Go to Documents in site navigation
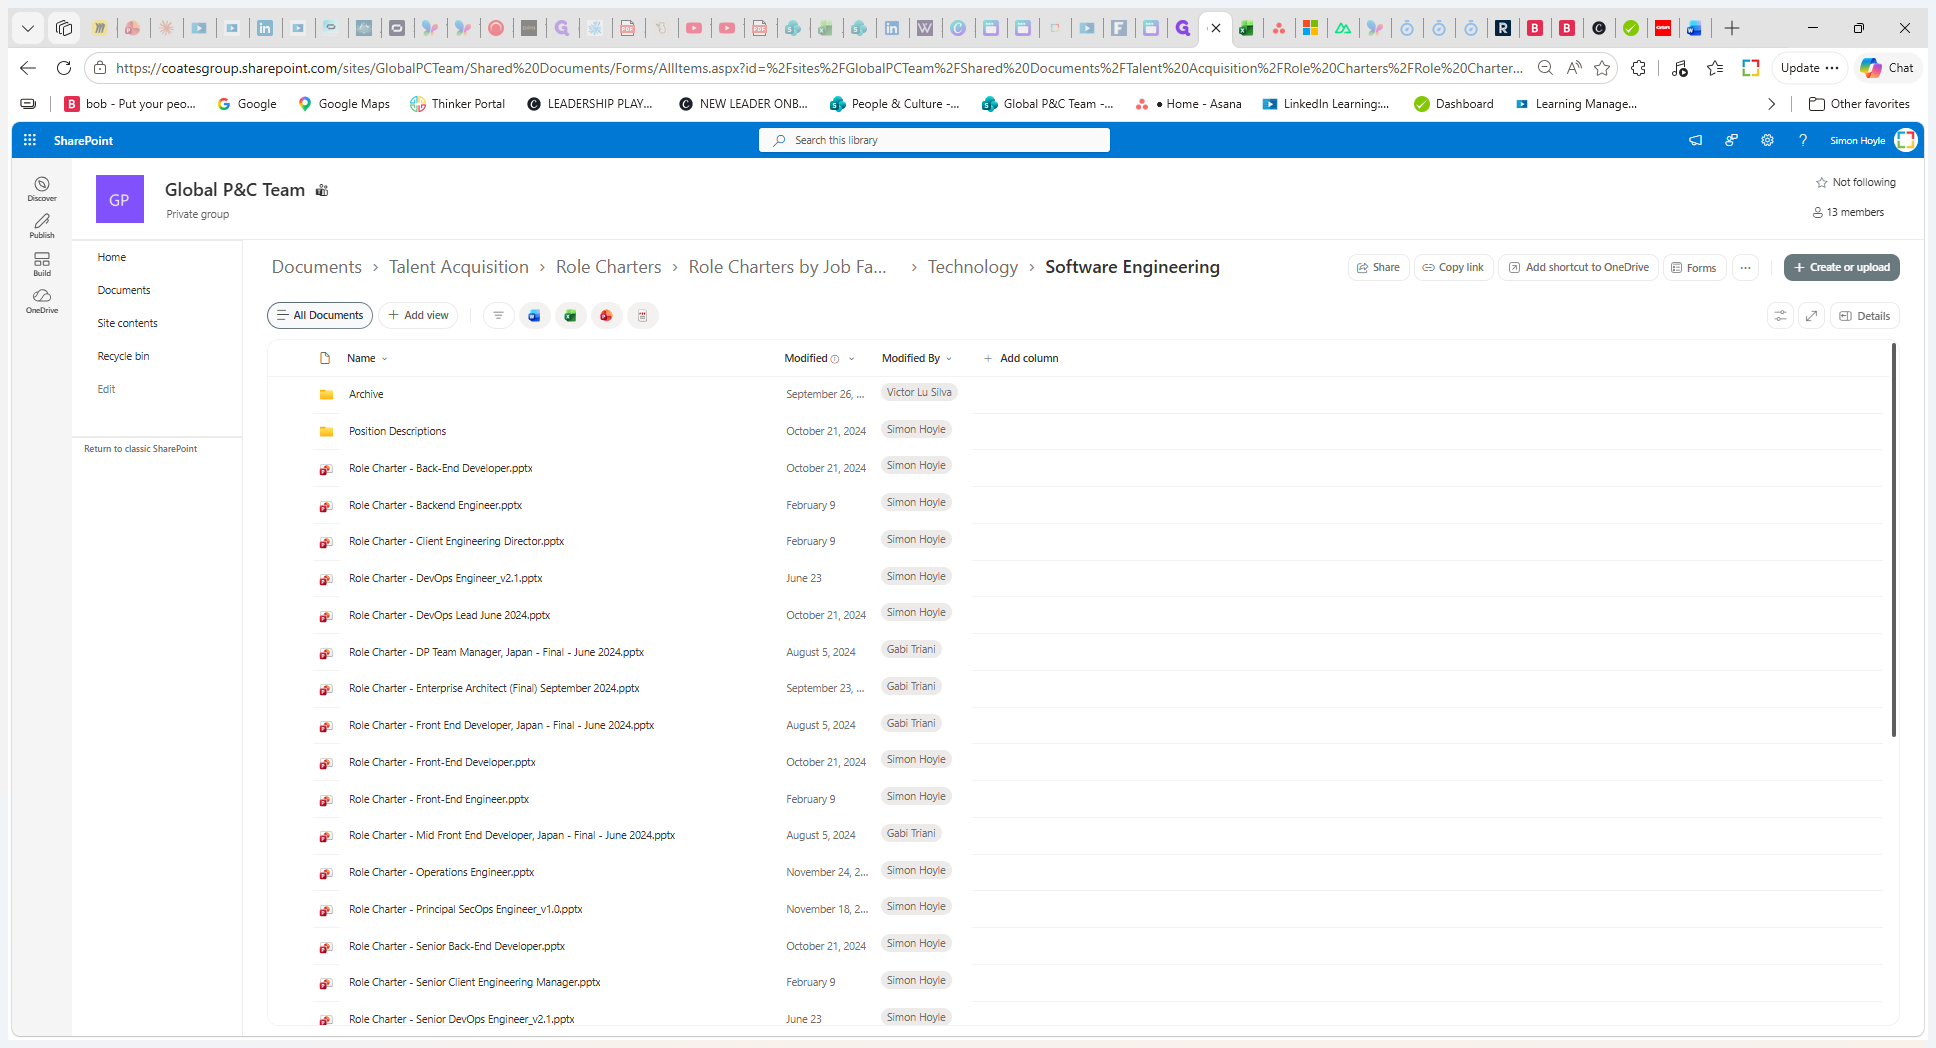Viewport: 1936px width, 1048px height. [x=124, y=290]
